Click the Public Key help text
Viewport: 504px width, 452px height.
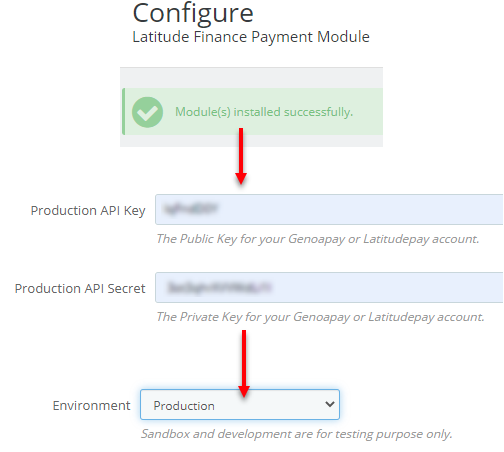tap(318, 239)
